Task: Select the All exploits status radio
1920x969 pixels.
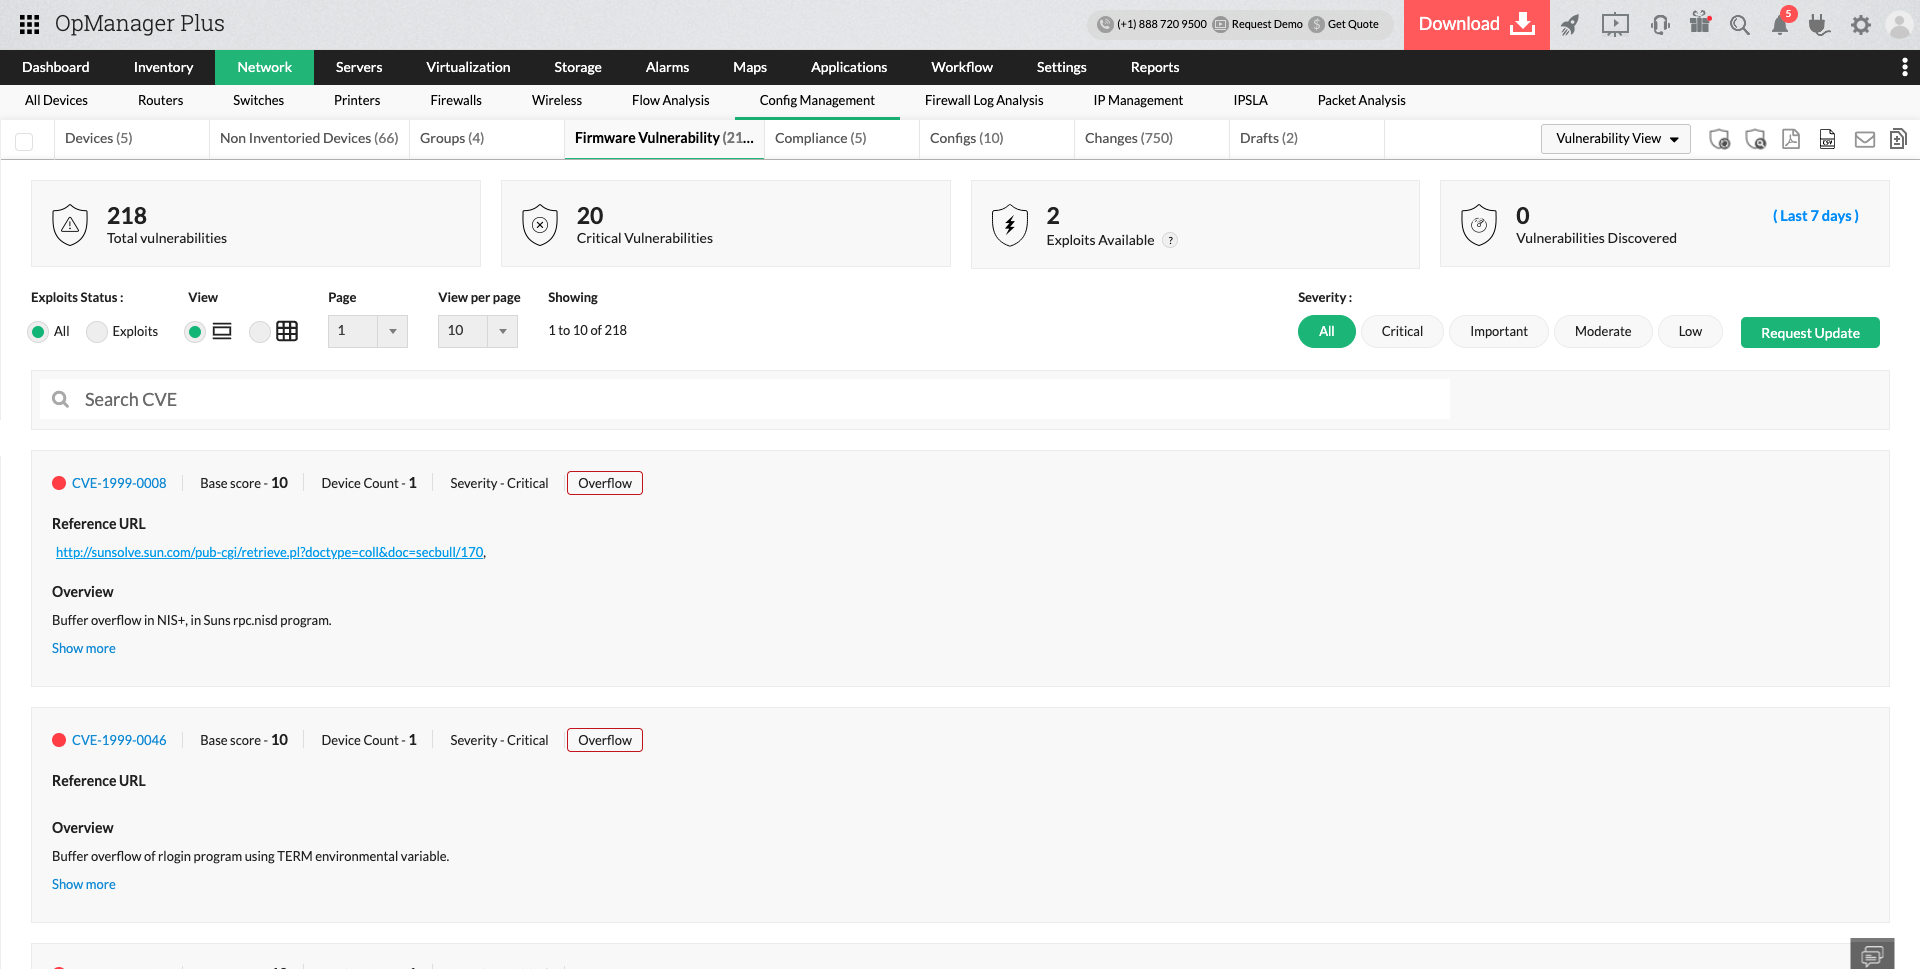Action: tap(38, 332)
